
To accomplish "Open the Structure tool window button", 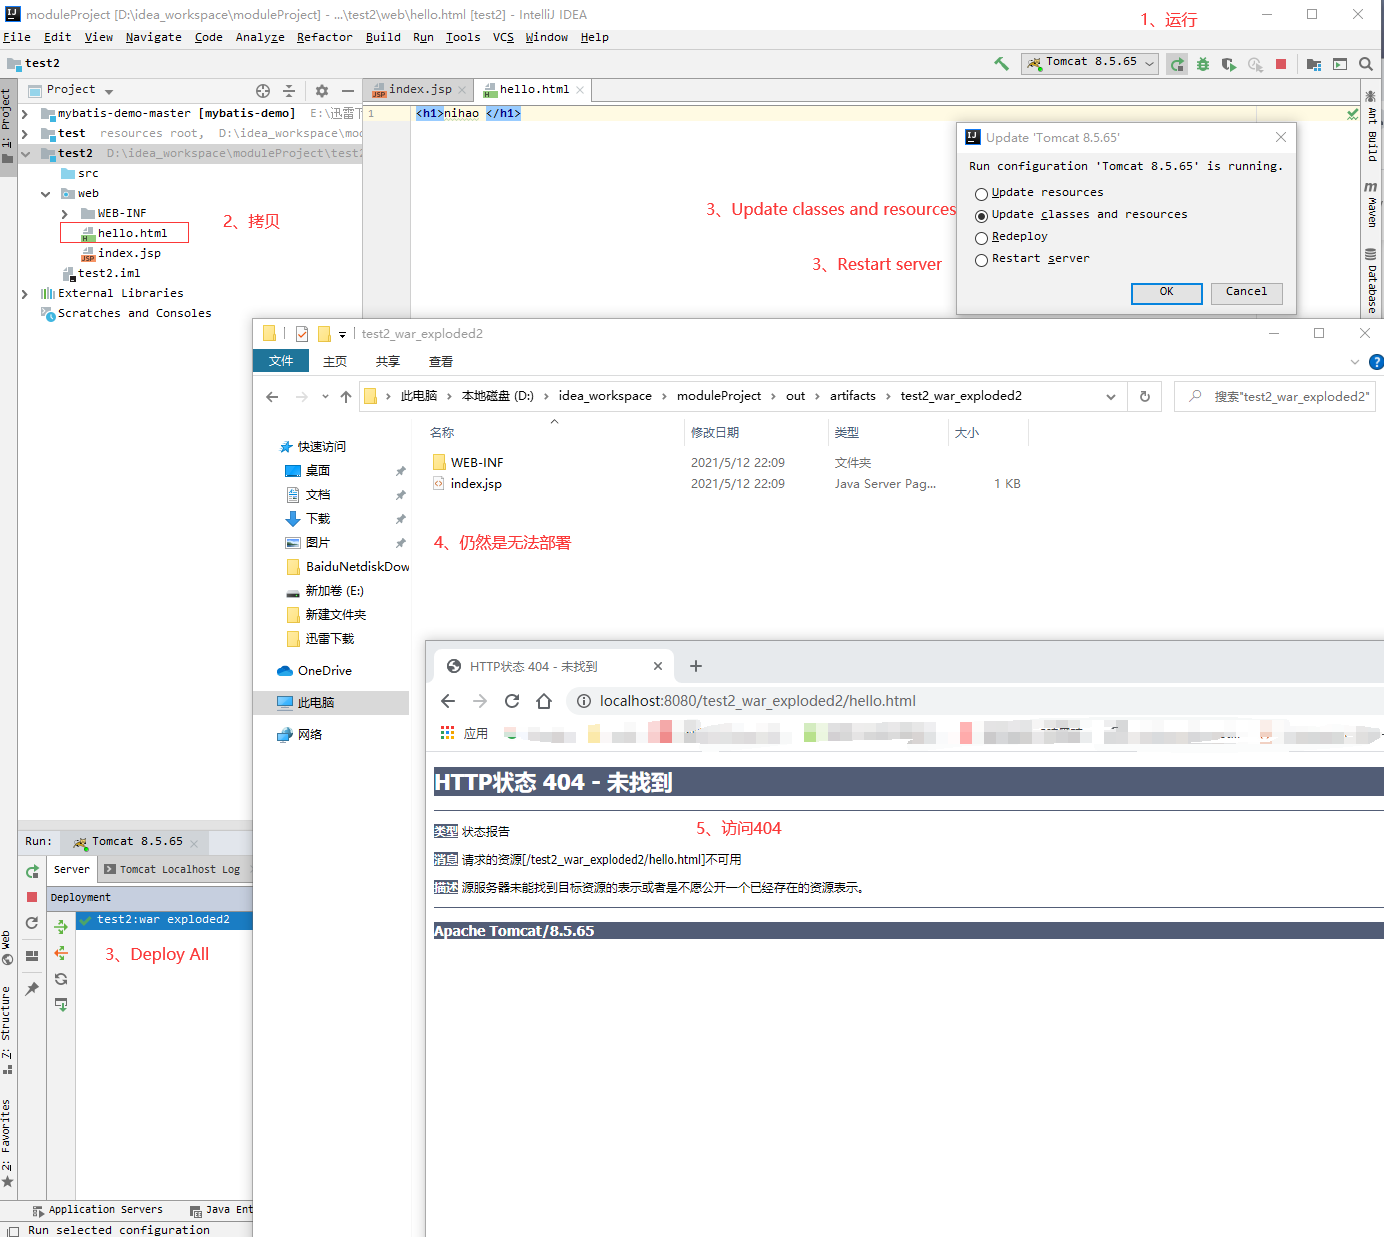I will [x=6, y=1030].
